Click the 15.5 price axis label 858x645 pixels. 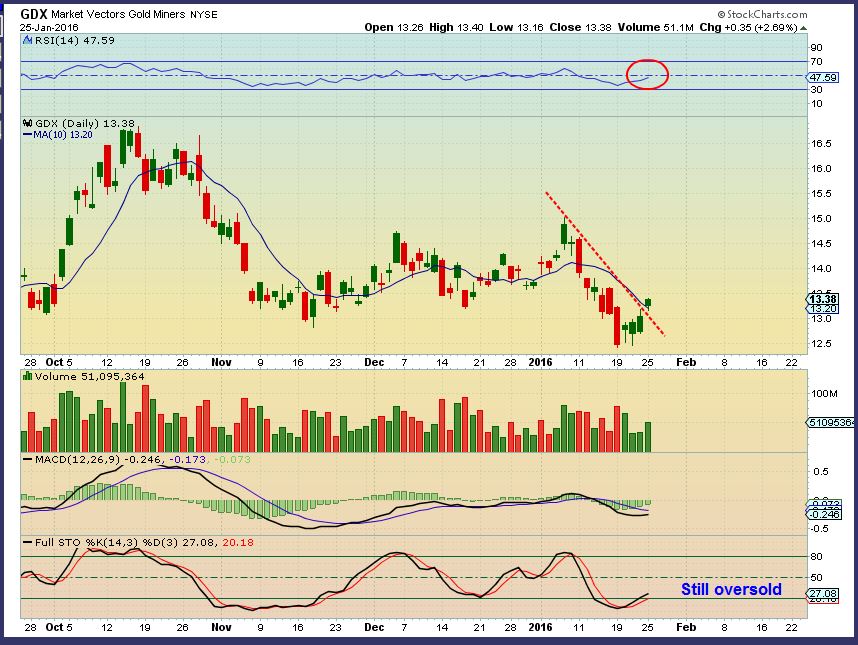pos(821,194)
